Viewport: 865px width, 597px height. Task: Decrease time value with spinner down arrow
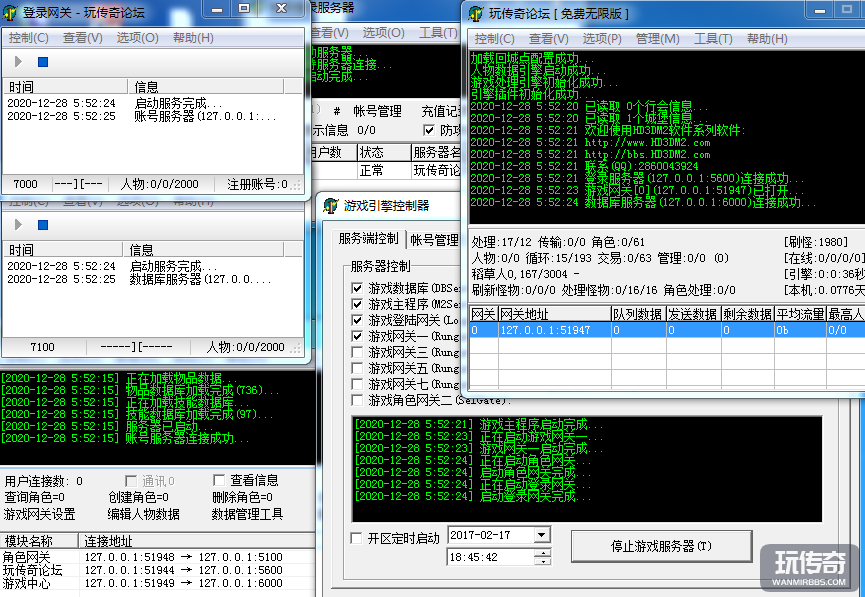[542, 561]
